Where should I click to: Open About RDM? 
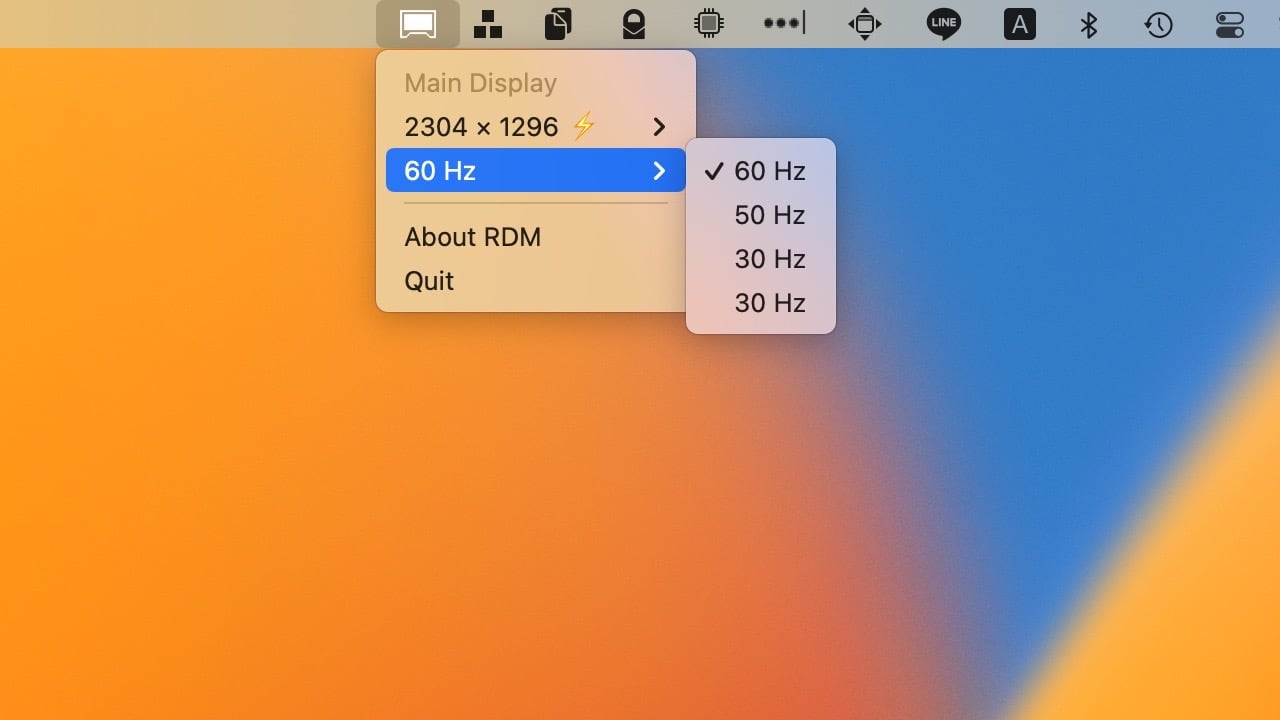click(472, 237)
